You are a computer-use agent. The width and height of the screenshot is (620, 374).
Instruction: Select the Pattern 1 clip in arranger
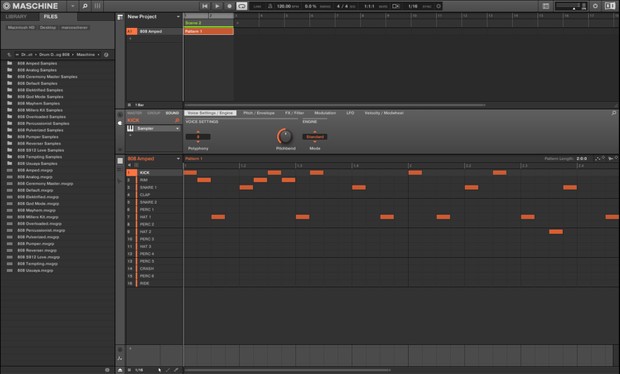[x=208, y=31]
